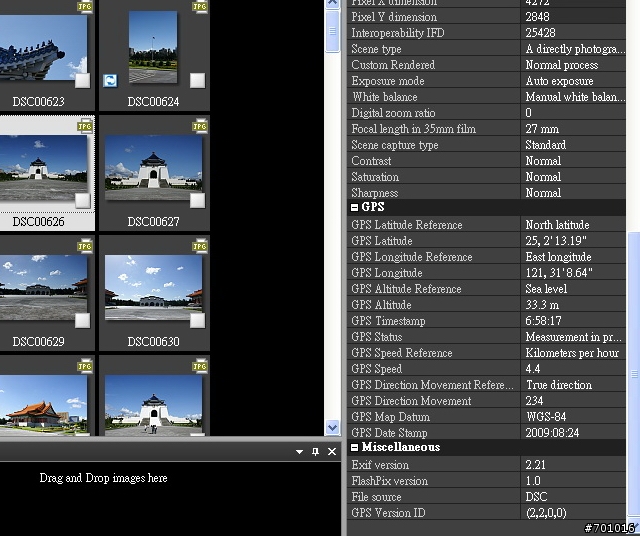This screenshot has height=536, width=640.
Task: Tick the checkbox on DSC00626
Action: tap(82, 200)
